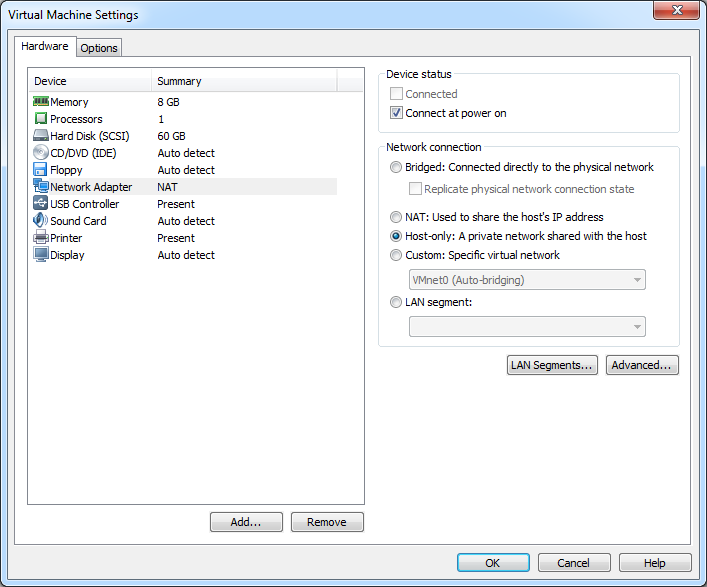Switch to the Options tab
This screenshot has height=587, width=707.
99,48
